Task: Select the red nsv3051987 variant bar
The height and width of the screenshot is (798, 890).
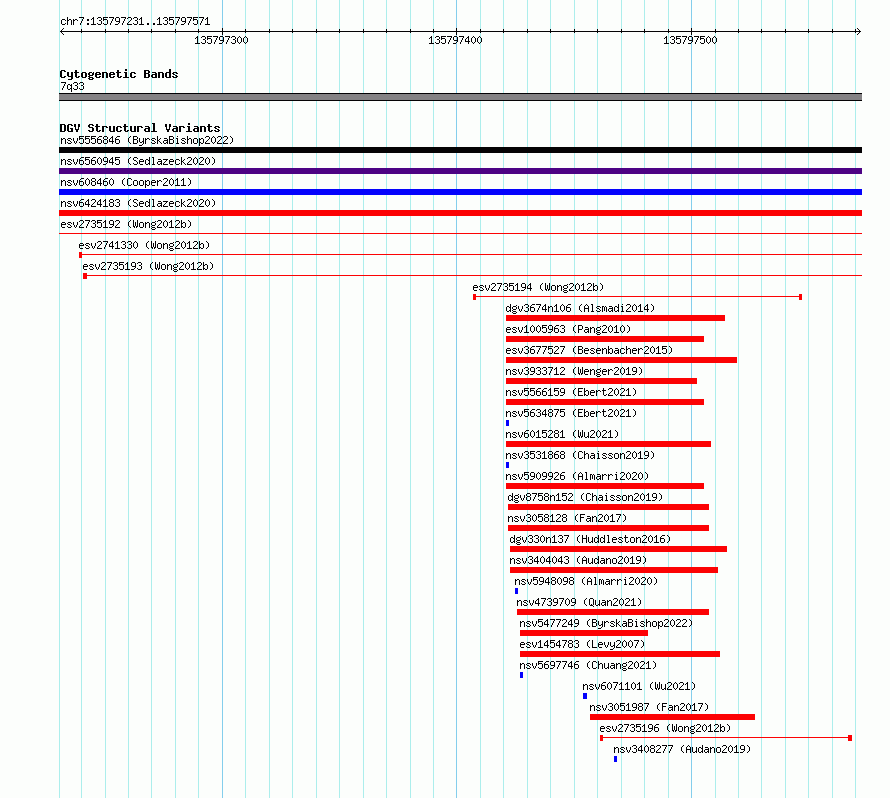Action: [x=673, y=717]
